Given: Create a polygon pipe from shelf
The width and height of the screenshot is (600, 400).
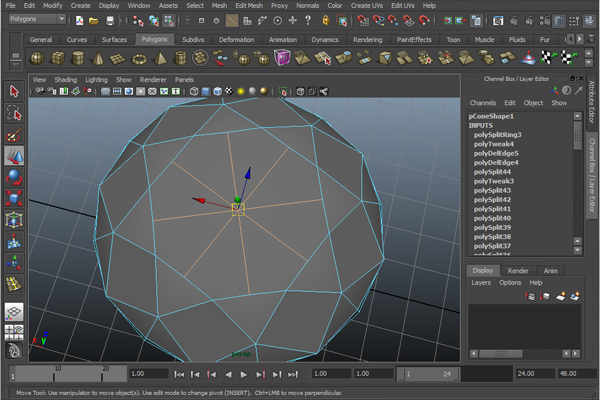Looking at the screenshot, I should pos(180,58).
